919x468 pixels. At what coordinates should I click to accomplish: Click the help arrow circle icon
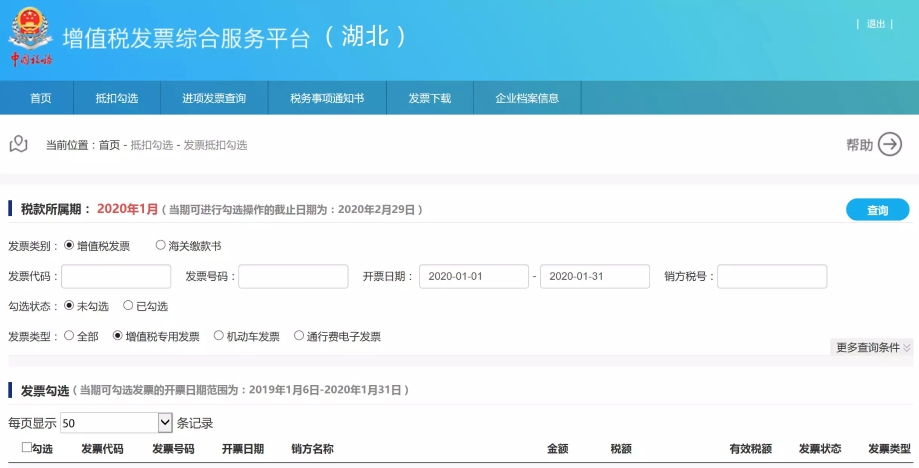(x=889, y=145)
